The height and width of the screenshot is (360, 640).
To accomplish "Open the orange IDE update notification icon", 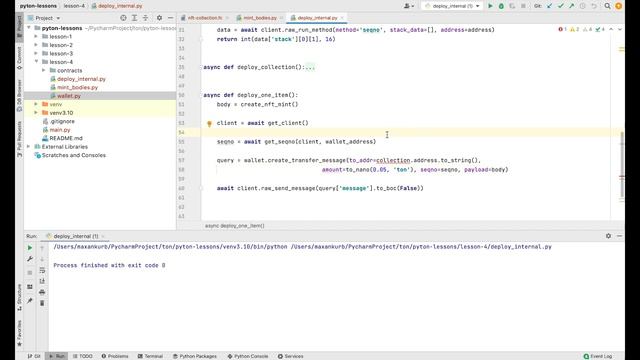I will coord(618,6).
